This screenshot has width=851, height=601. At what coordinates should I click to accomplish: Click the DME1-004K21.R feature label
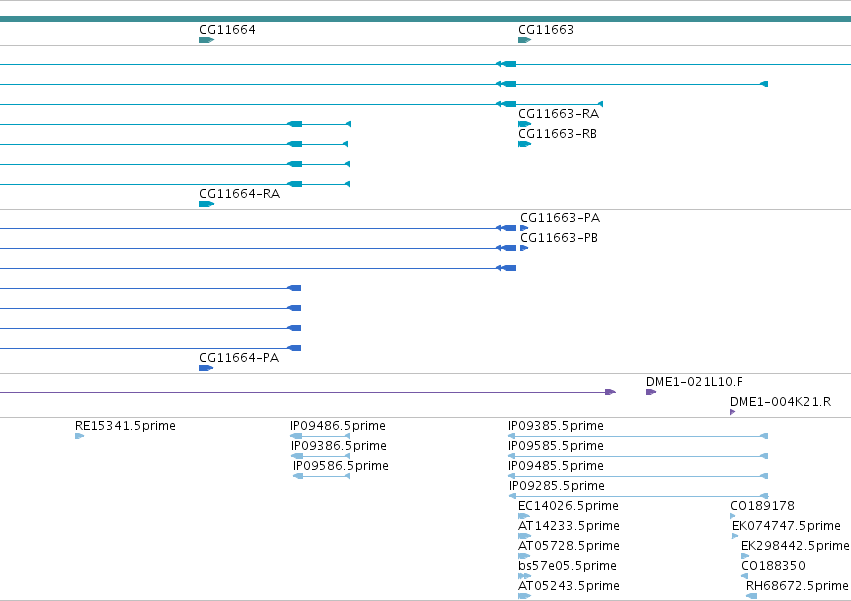[x=780, y=402]
